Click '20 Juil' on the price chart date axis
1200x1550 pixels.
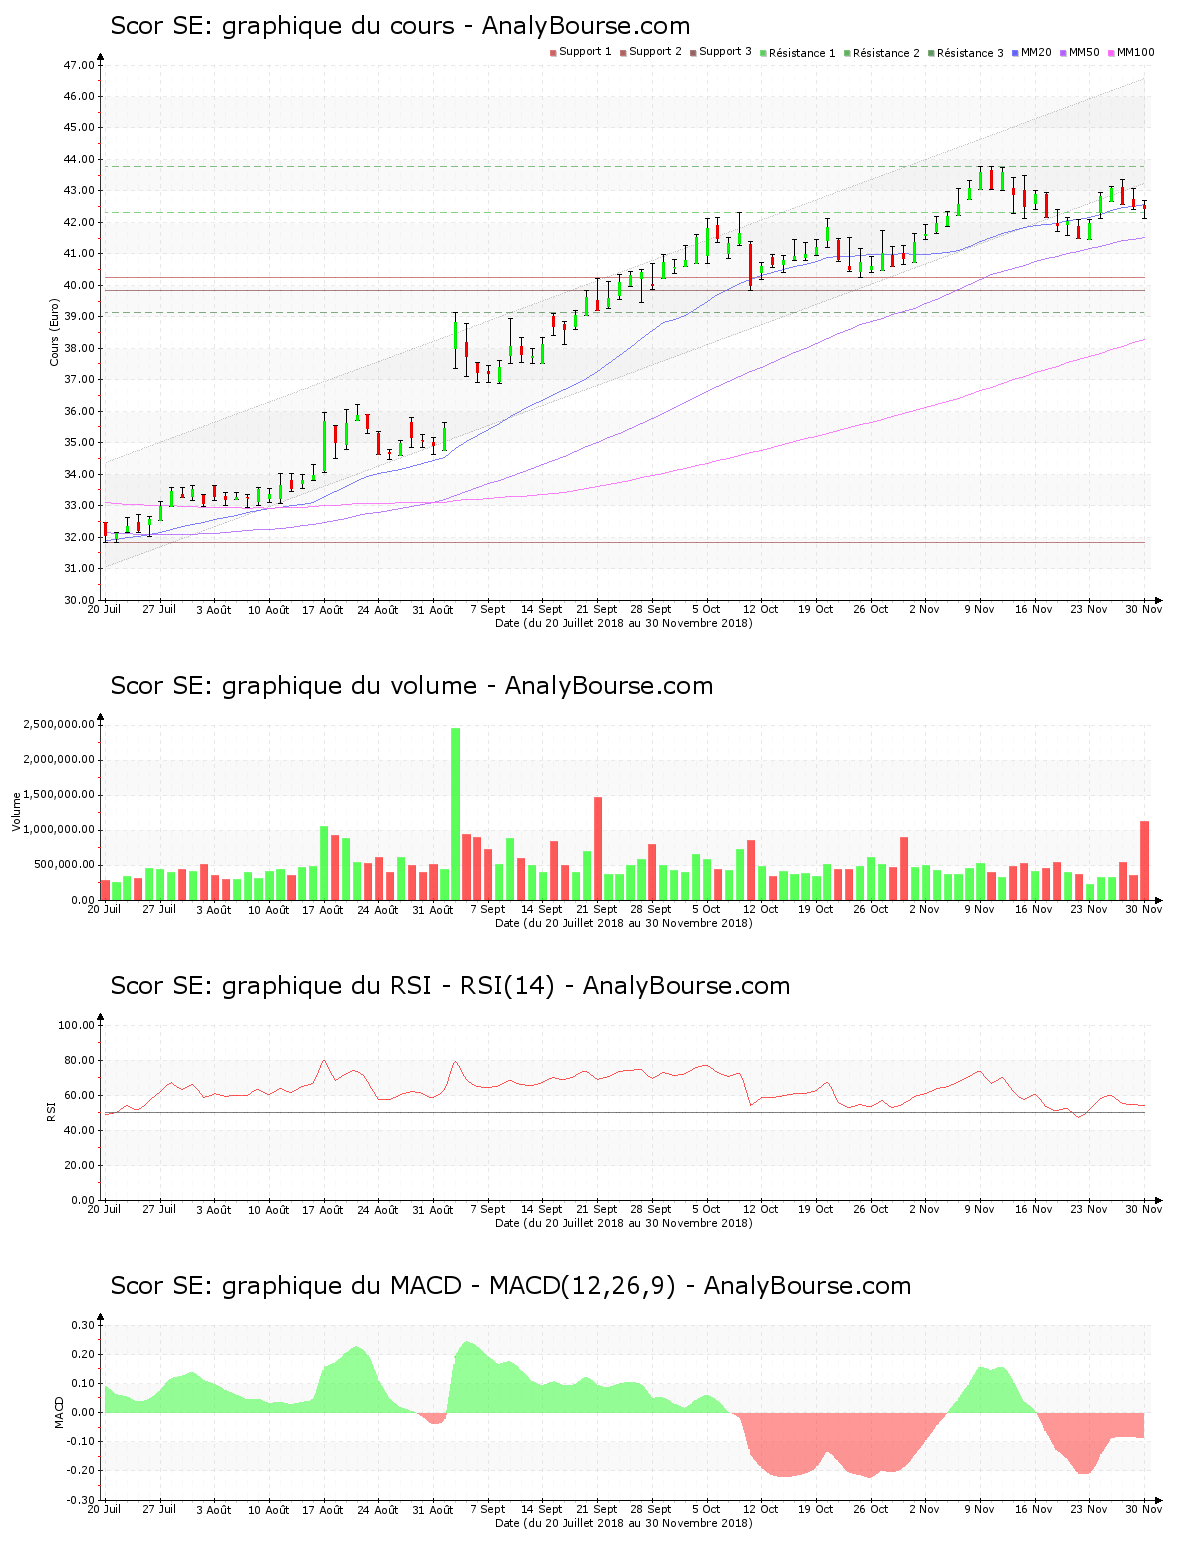point(104,609)
